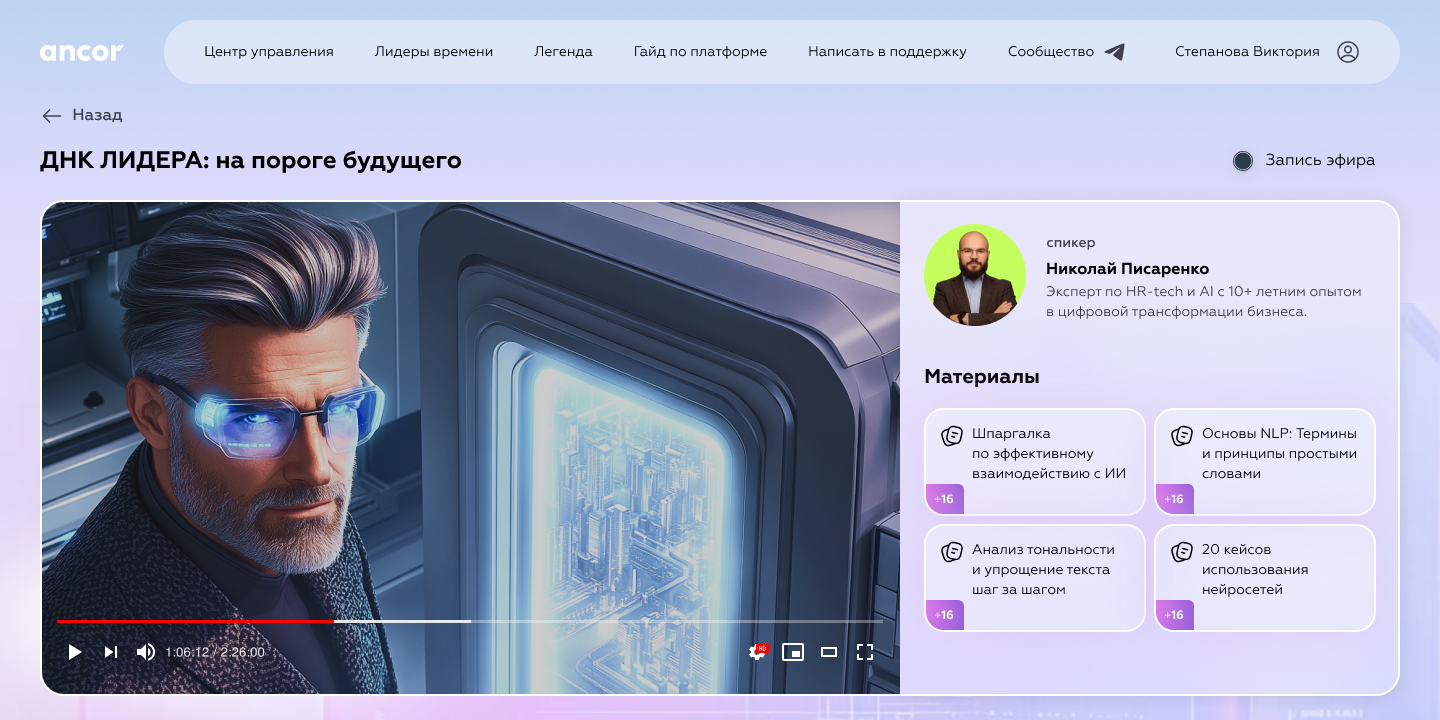Click the ancor logo

tap(81, 52)
